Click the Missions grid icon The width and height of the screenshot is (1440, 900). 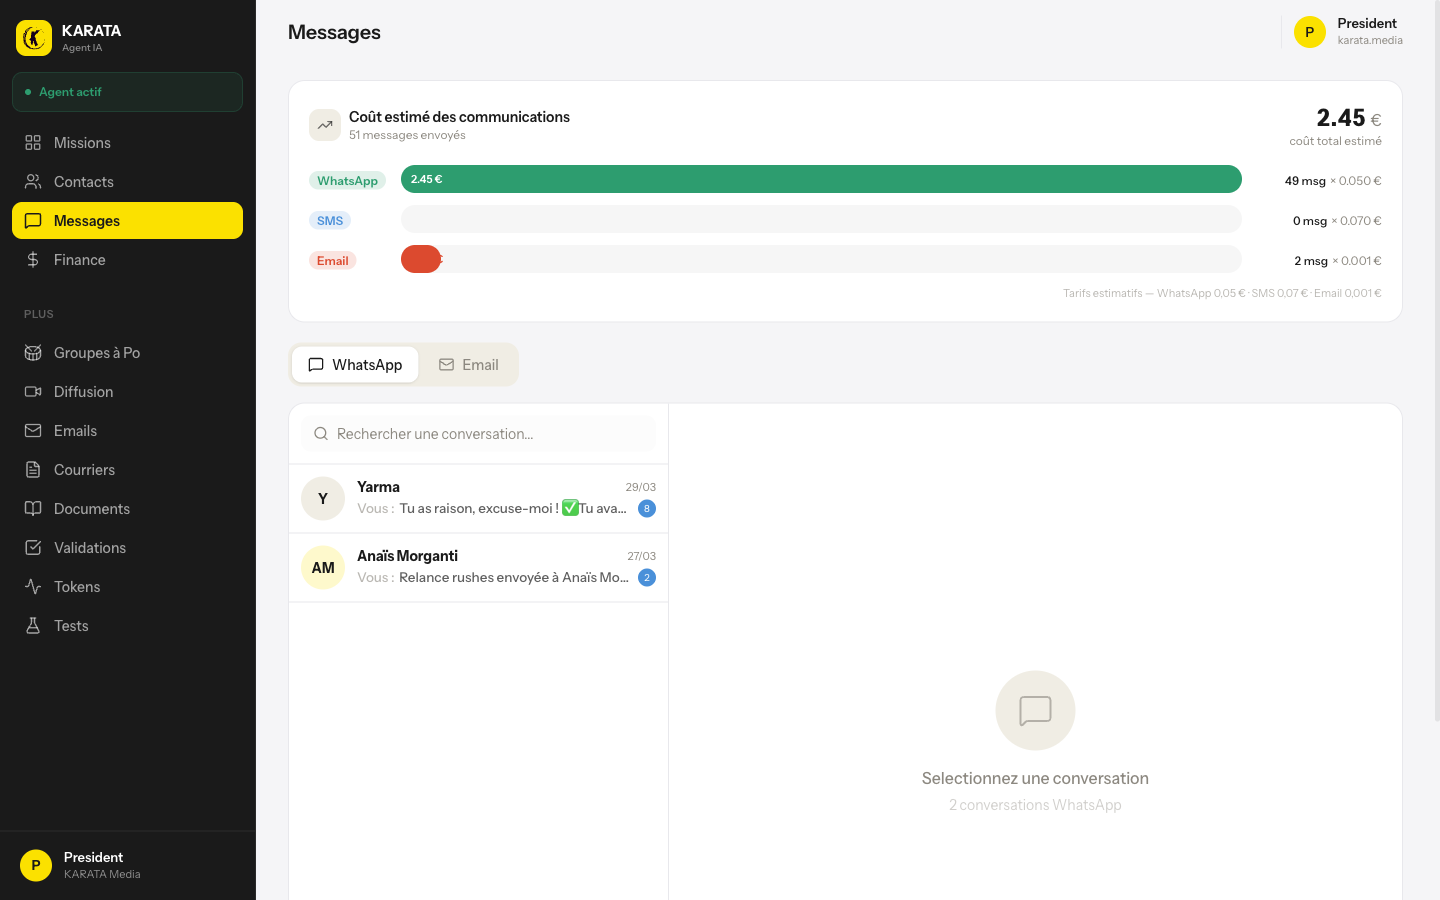click(x=33, y=143)
